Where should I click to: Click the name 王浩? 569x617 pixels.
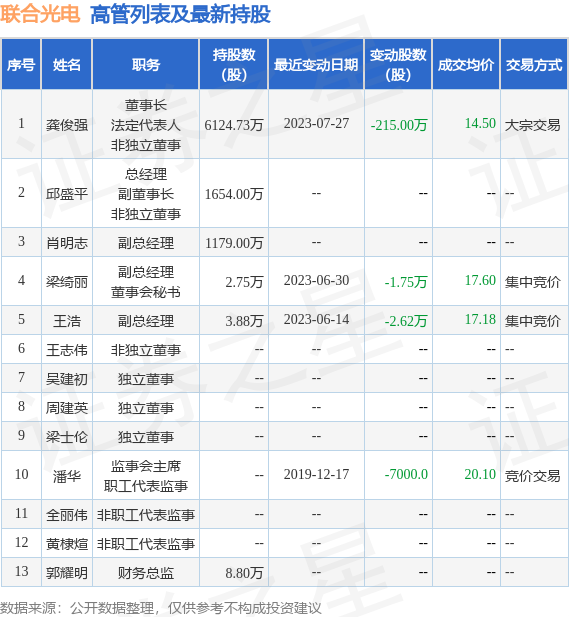(67, 321)
